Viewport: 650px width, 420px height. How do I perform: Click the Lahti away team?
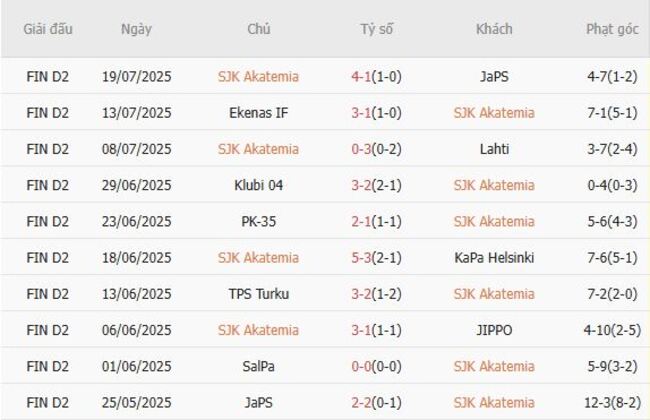point(494,149)
